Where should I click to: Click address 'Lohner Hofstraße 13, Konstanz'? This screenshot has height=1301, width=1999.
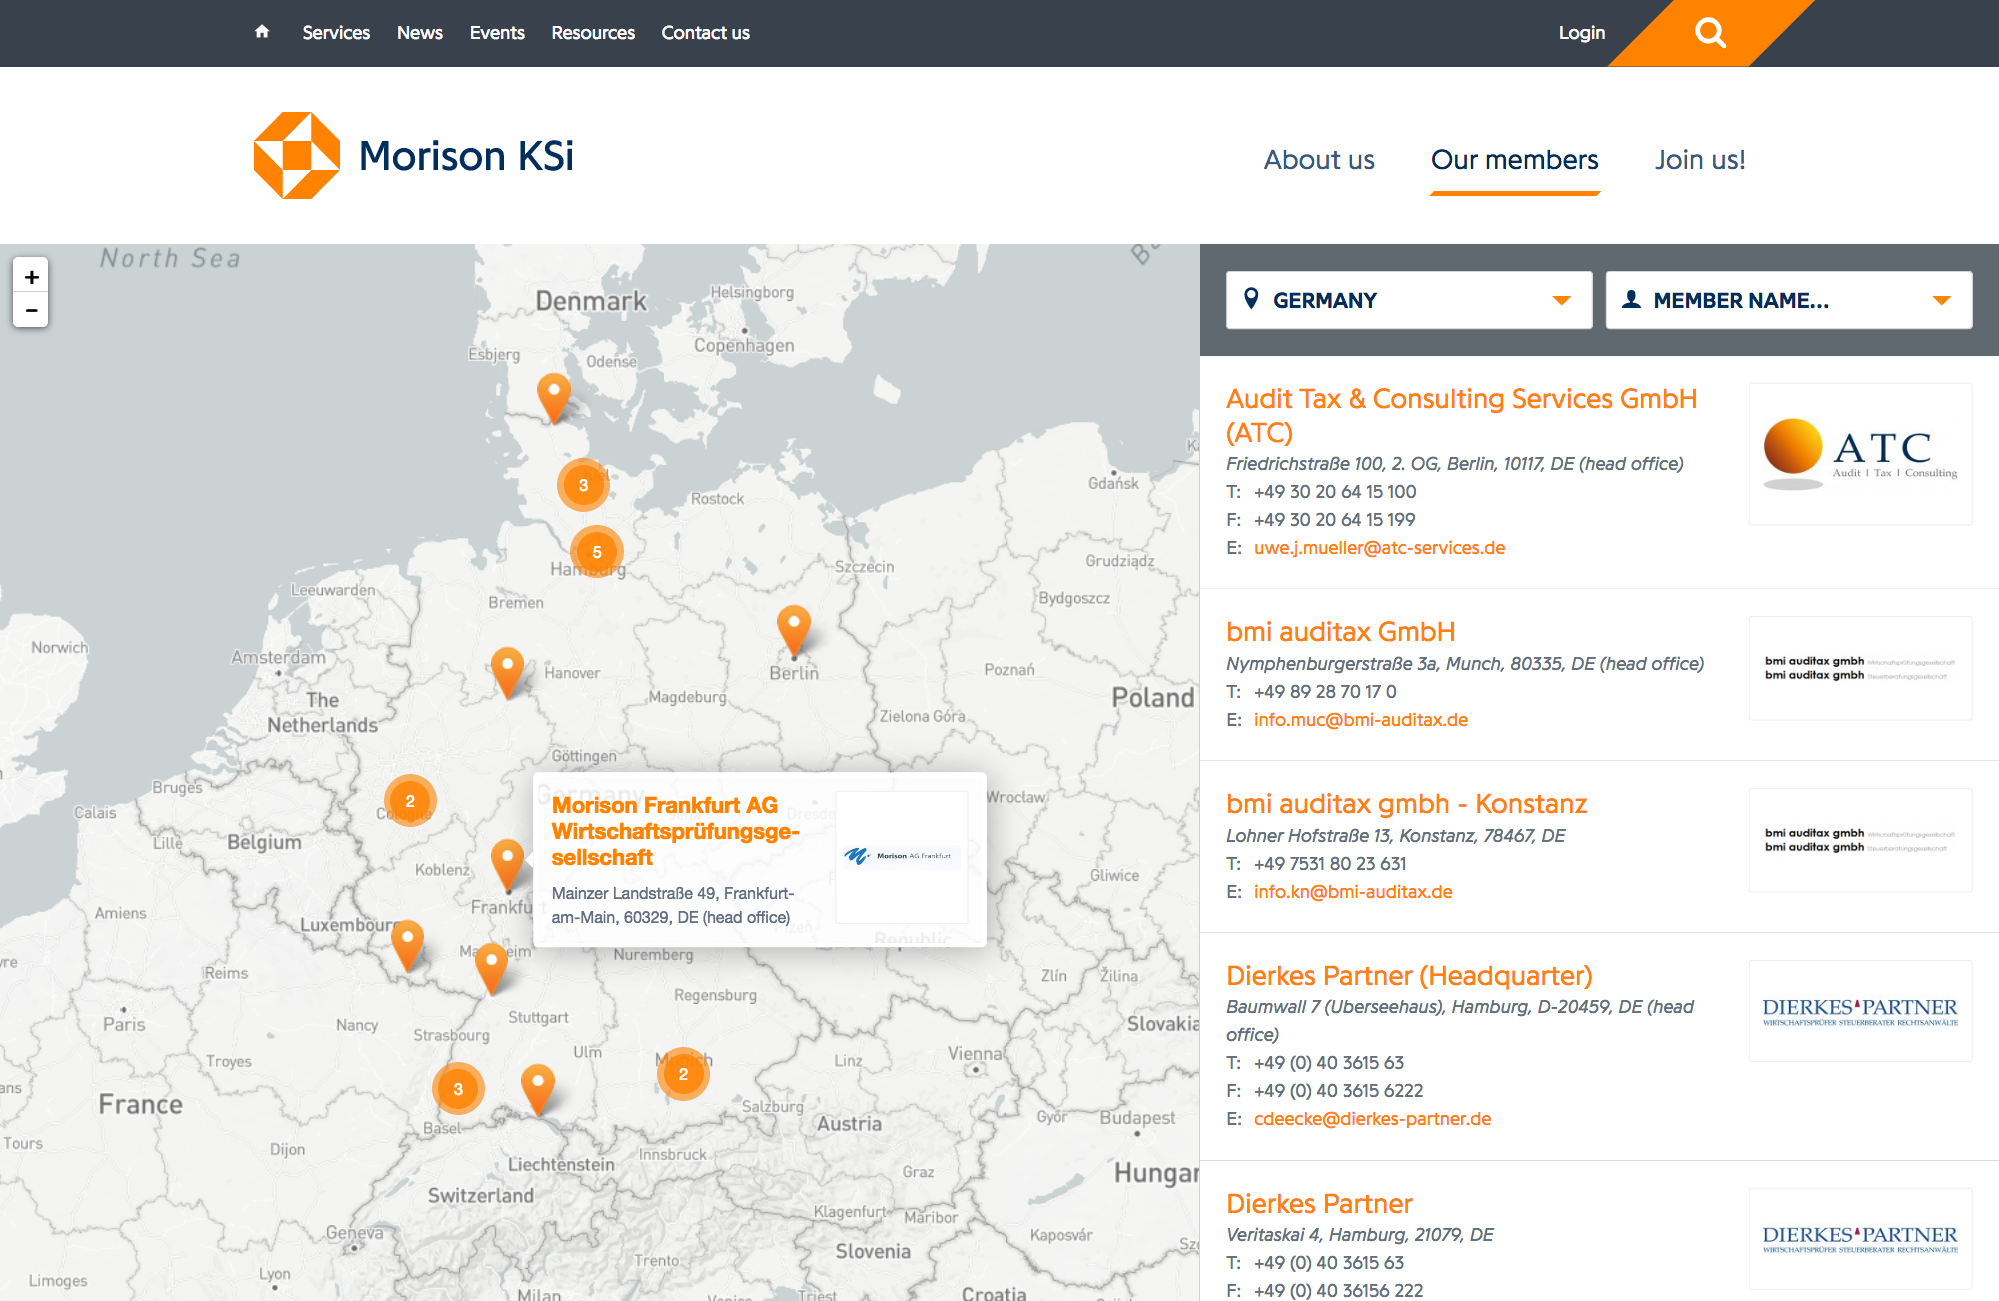point(1395,836)
